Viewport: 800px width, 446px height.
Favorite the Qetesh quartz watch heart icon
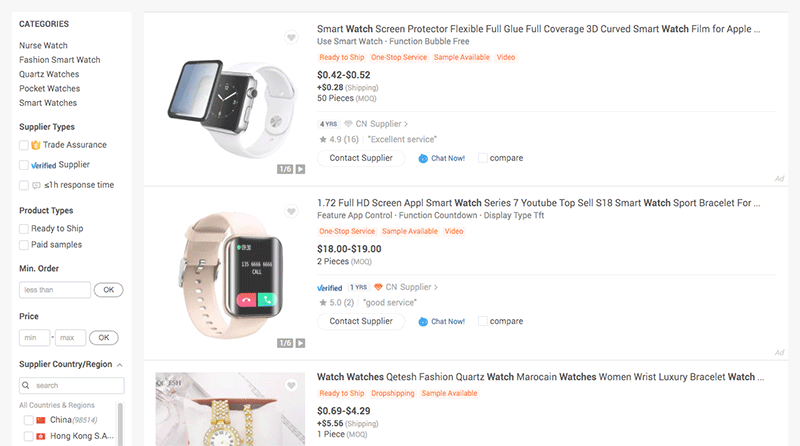[x=291, y=385]
